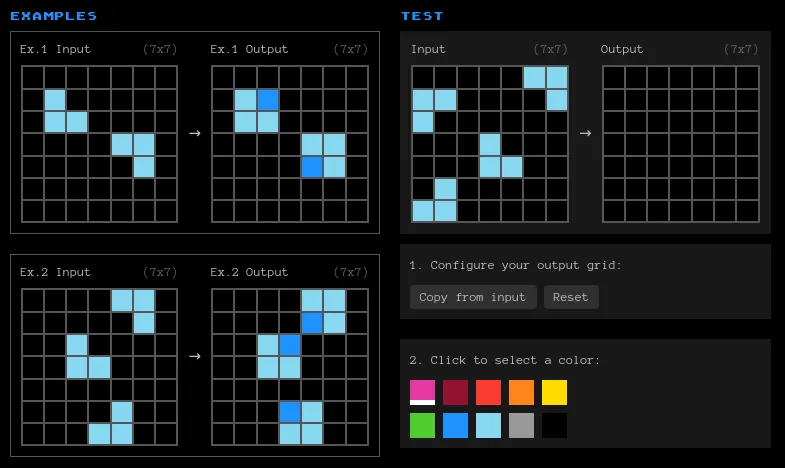
Task: Select the black color swatch
Action: point(554,425)
